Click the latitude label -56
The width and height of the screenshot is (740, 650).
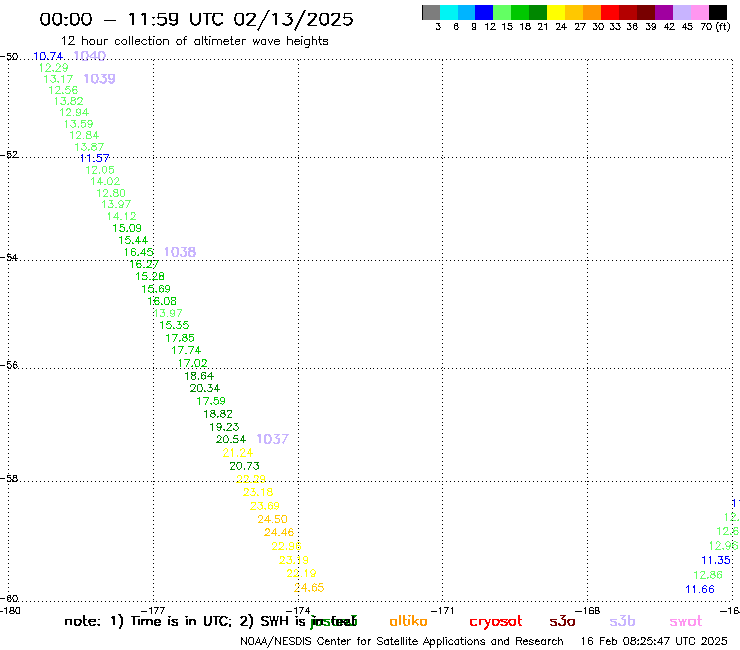click(9, 365)
